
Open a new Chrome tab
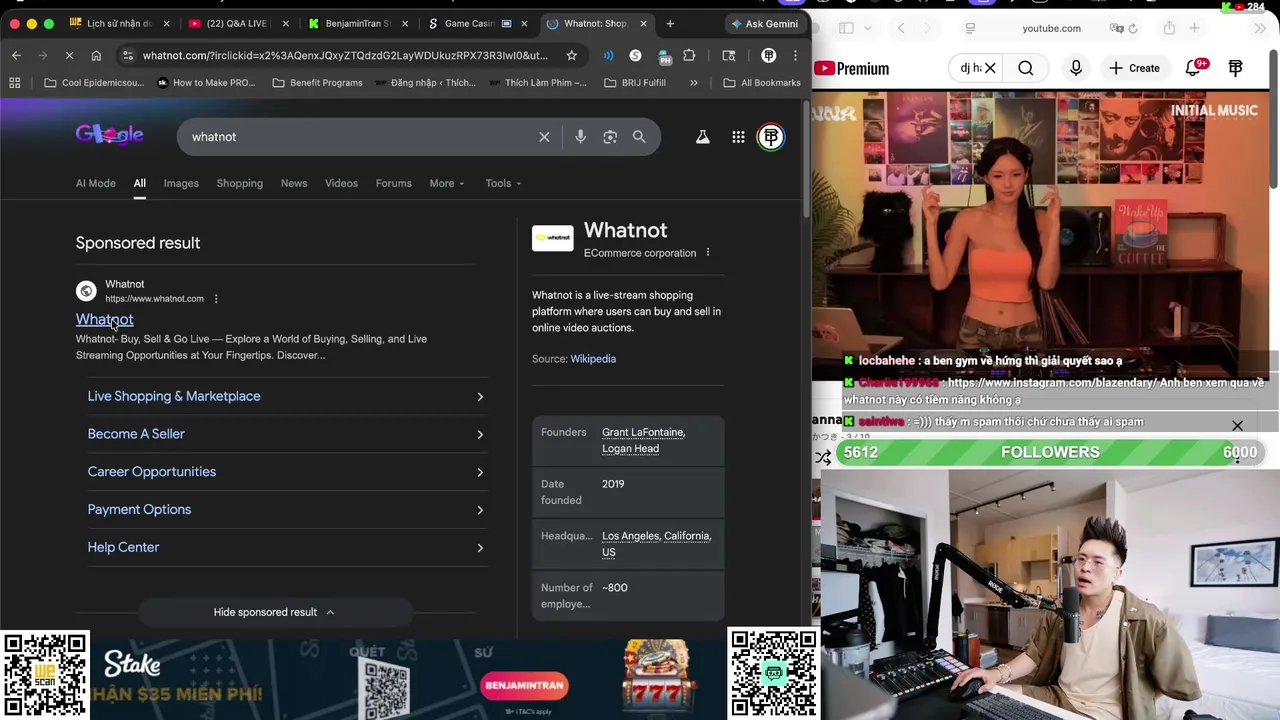(670, 23)
